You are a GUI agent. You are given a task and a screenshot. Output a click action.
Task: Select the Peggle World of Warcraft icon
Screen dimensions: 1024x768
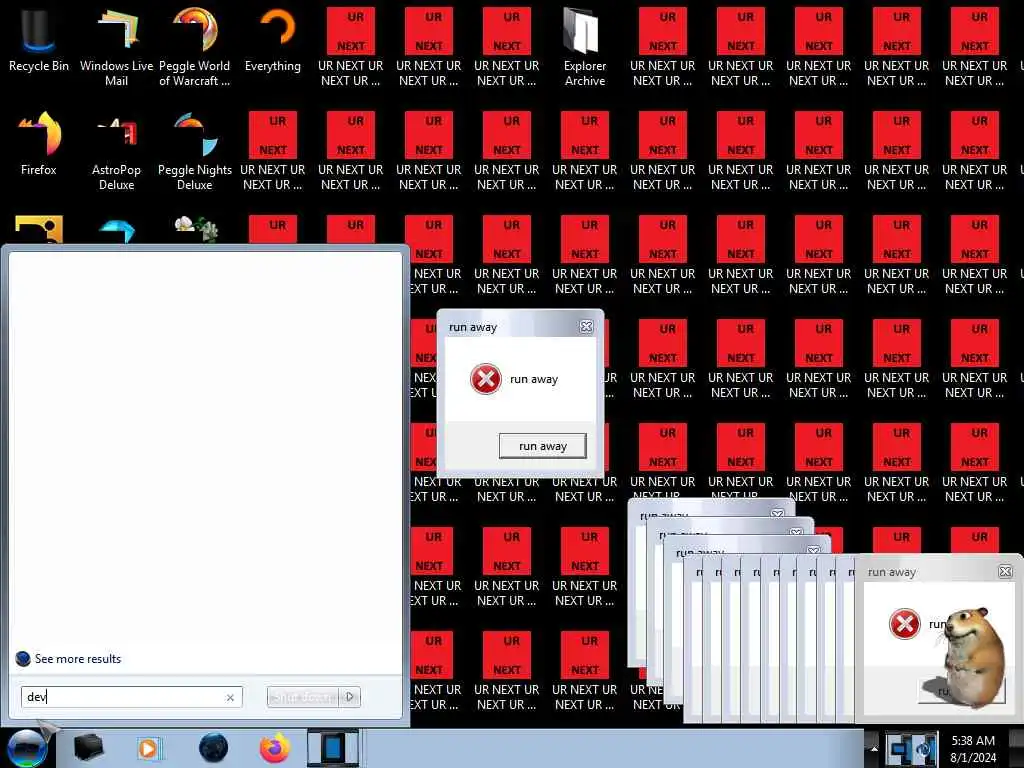[x=195, y=46]
